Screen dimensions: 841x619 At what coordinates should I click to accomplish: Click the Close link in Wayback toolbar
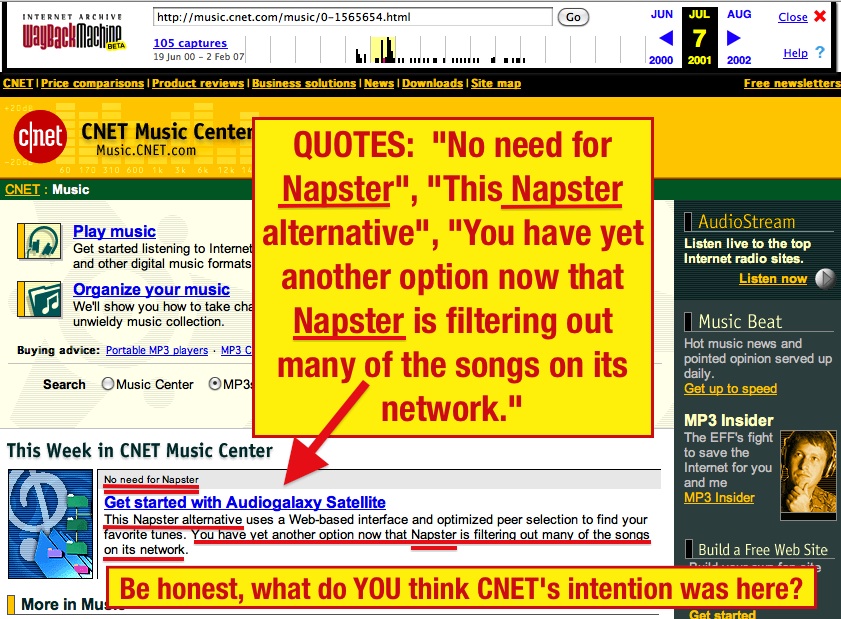[x=793, y=17]
